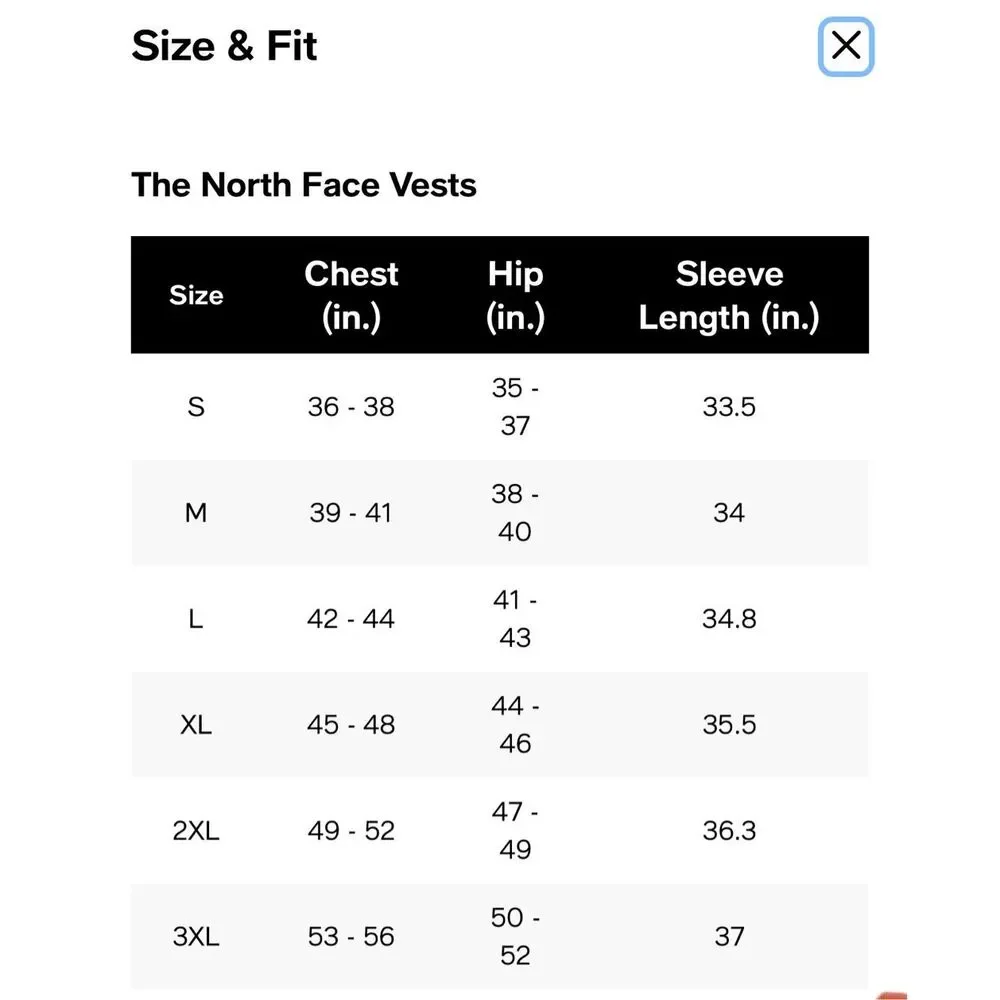Select the XL size row label
Screen dimensions: 1000x1000
(x=196, y=724)
